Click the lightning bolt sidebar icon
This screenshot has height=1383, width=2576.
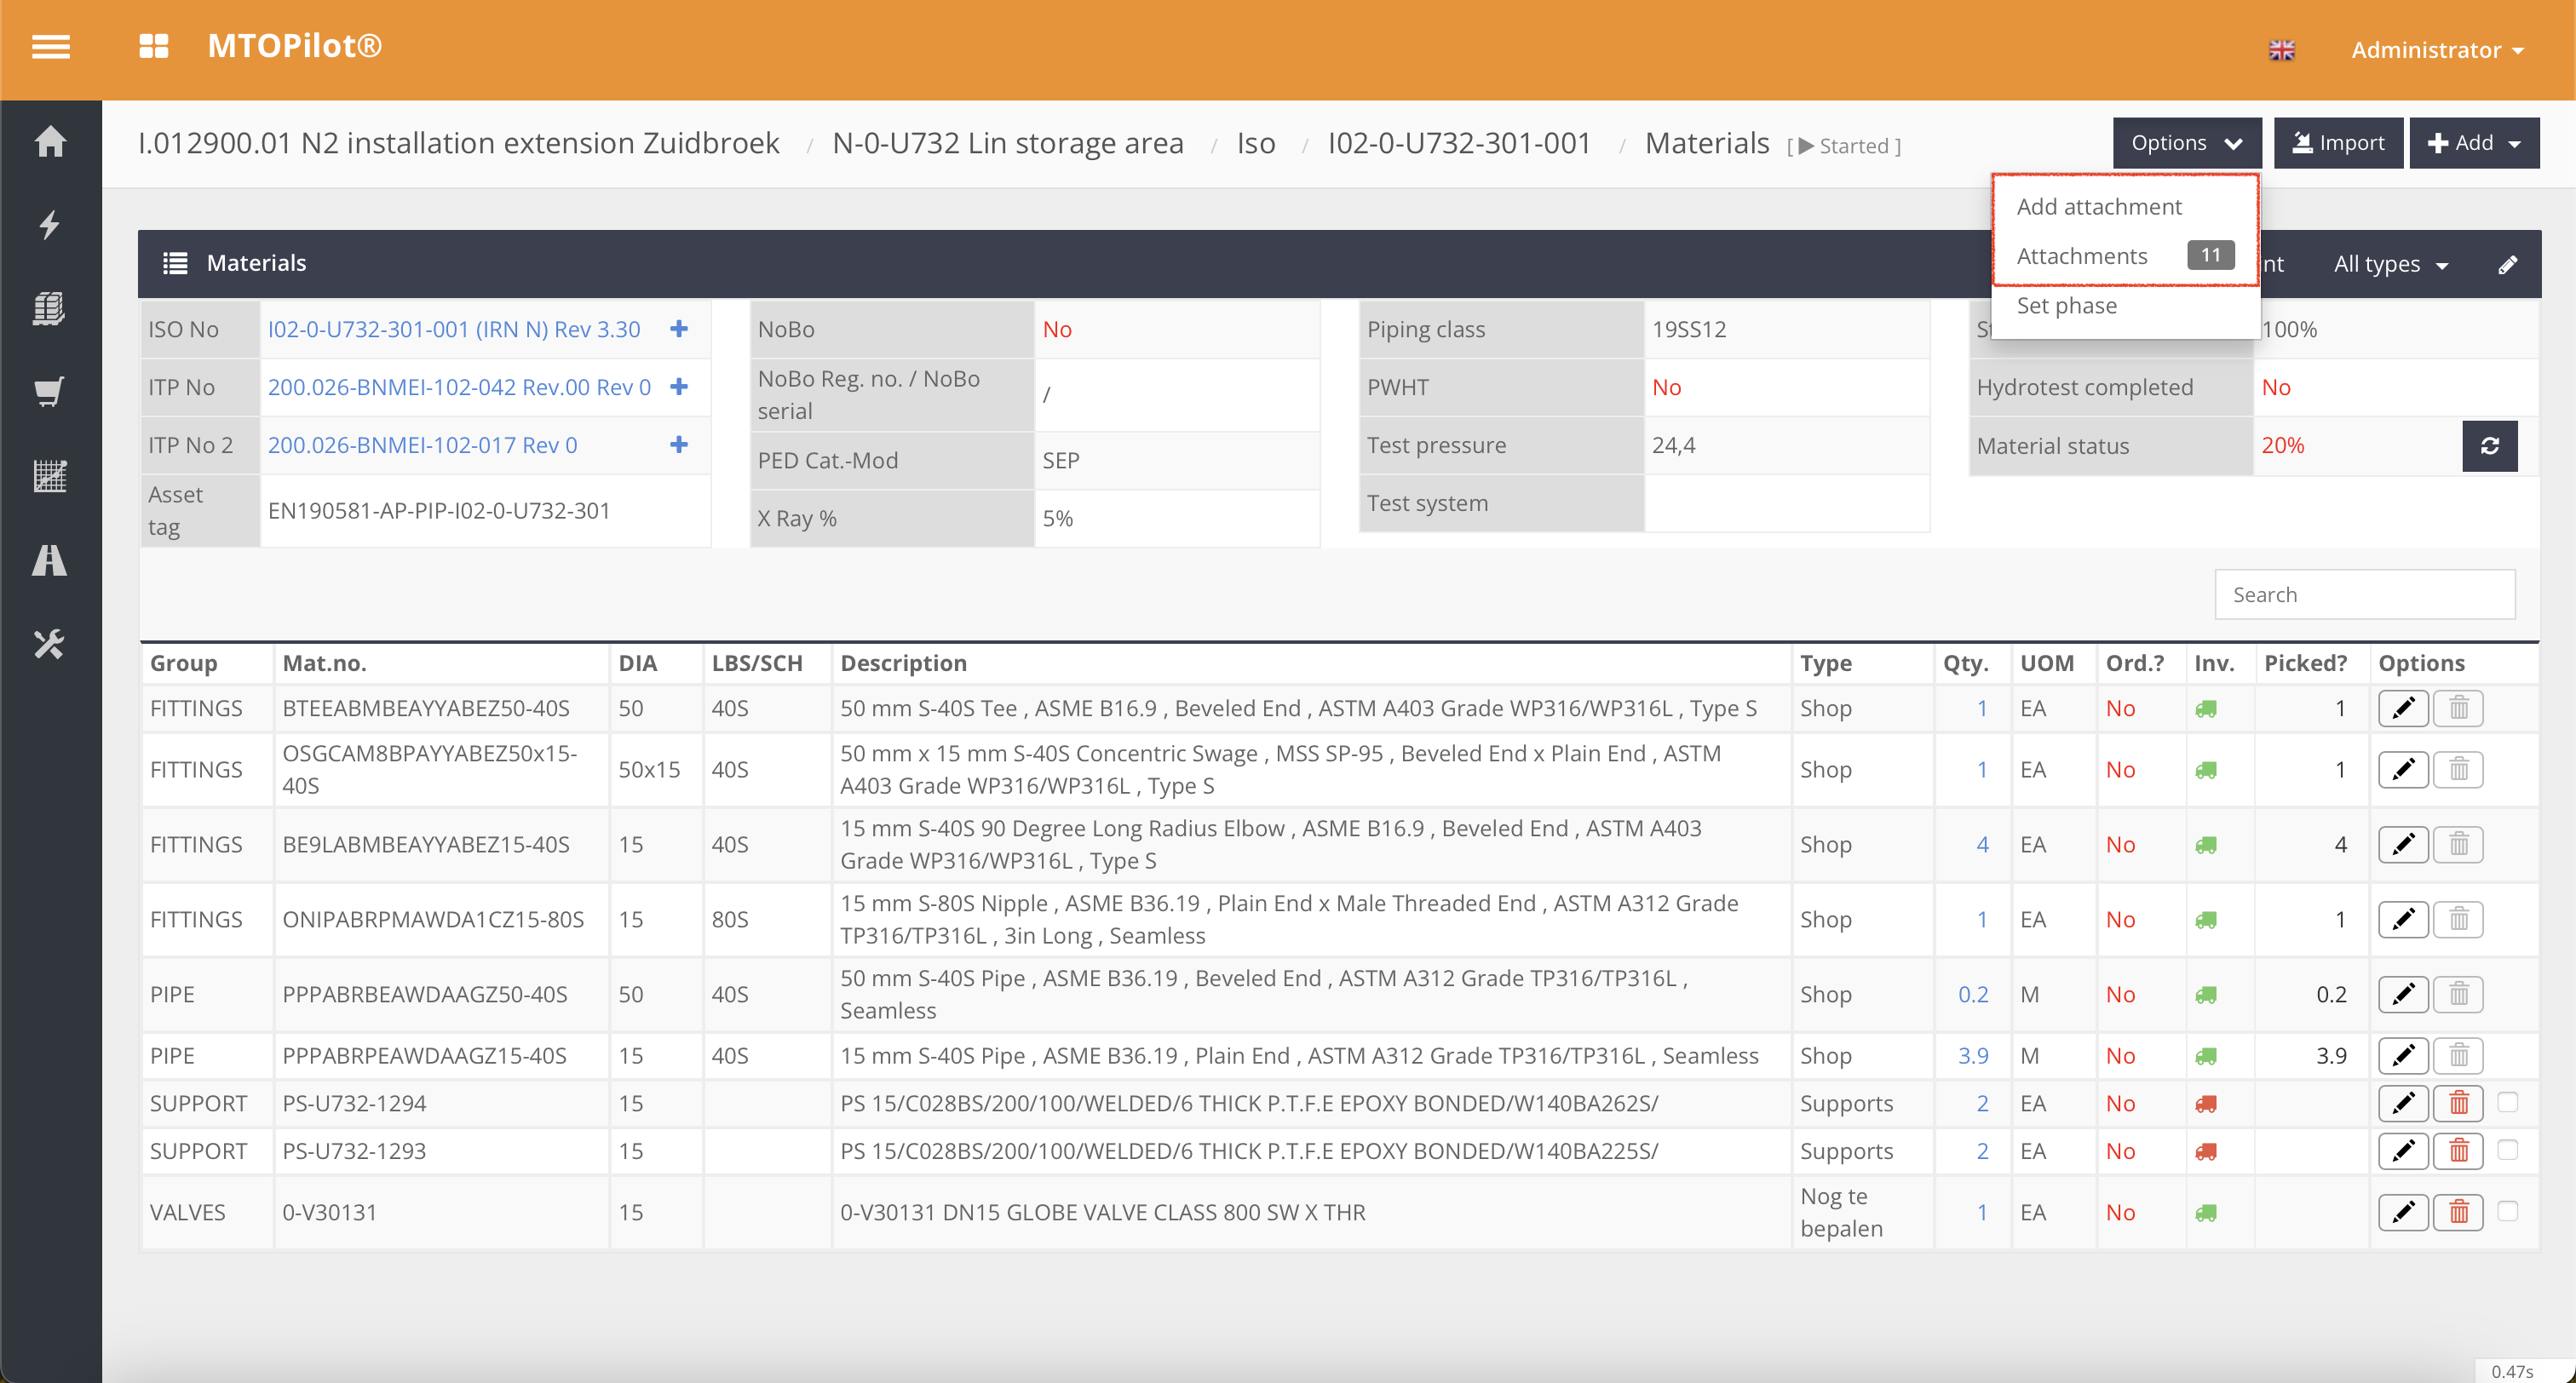point(50,225)
